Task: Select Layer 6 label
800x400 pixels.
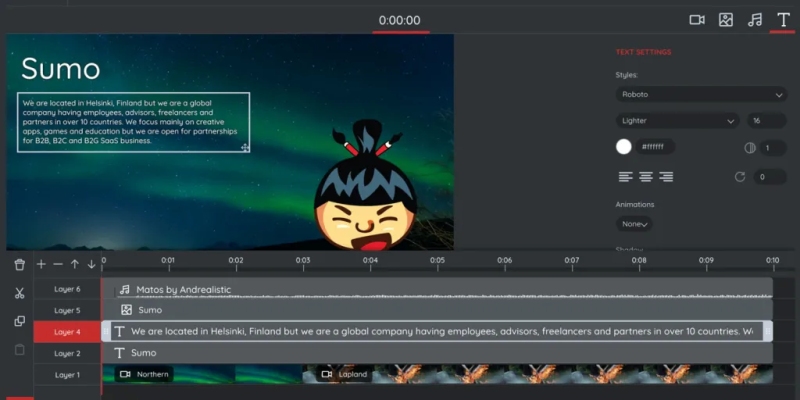Action: coord(67,289)
